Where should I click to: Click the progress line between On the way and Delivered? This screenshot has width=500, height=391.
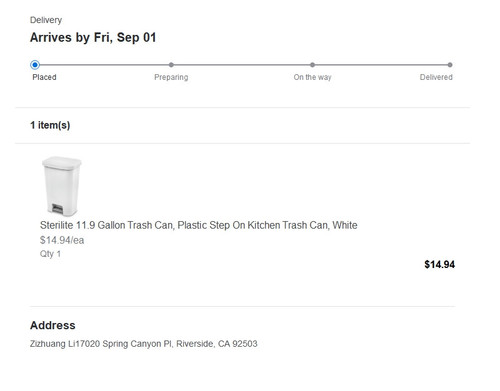(381, 65)
